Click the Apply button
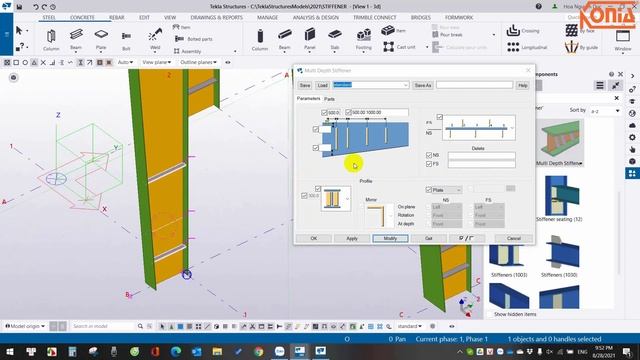Viewport: 640px width, 360px height. pyautogui.click(x=352, y=238)
